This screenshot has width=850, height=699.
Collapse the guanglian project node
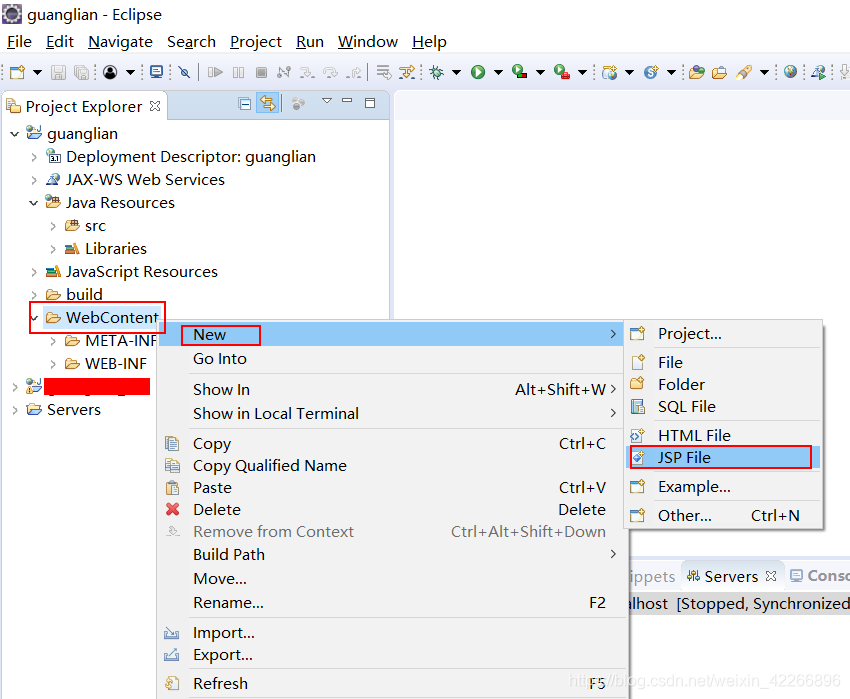pyautogui.click(x=15, y=134)
